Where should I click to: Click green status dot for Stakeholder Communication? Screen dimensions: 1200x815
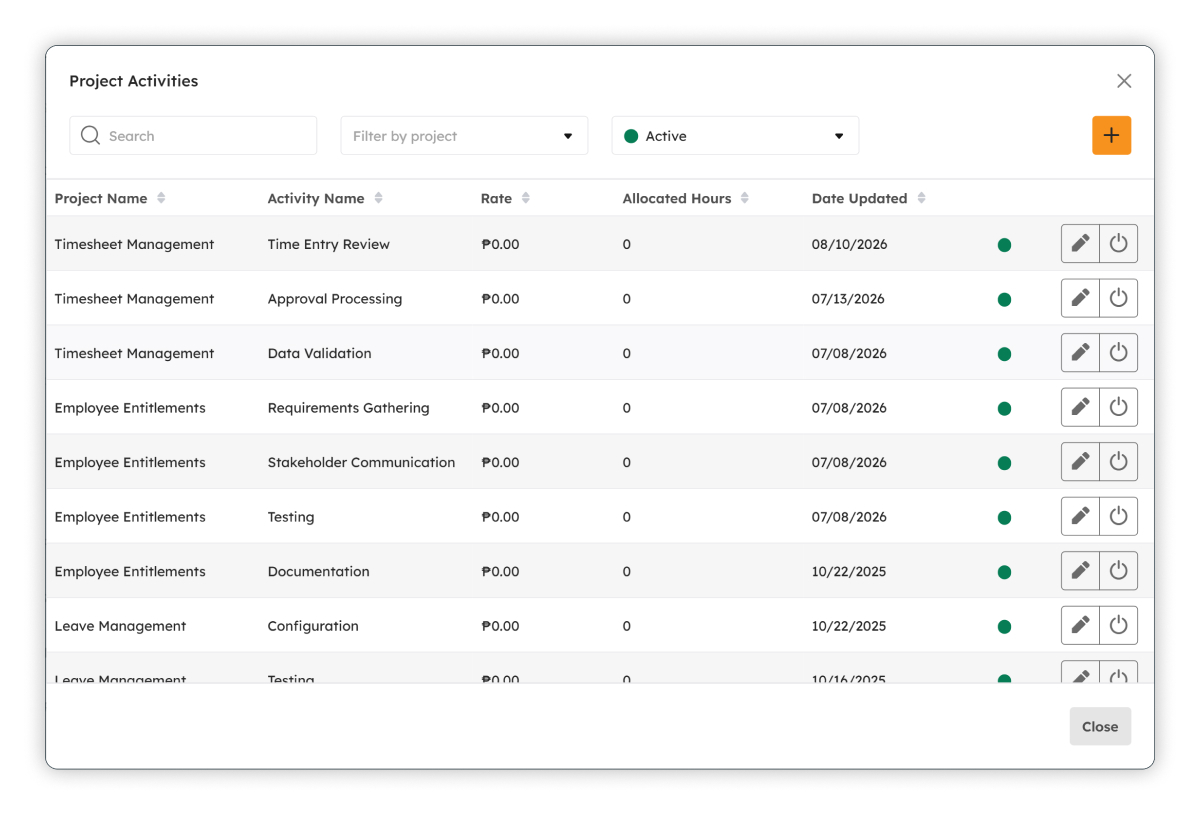tap(1004, 463)
